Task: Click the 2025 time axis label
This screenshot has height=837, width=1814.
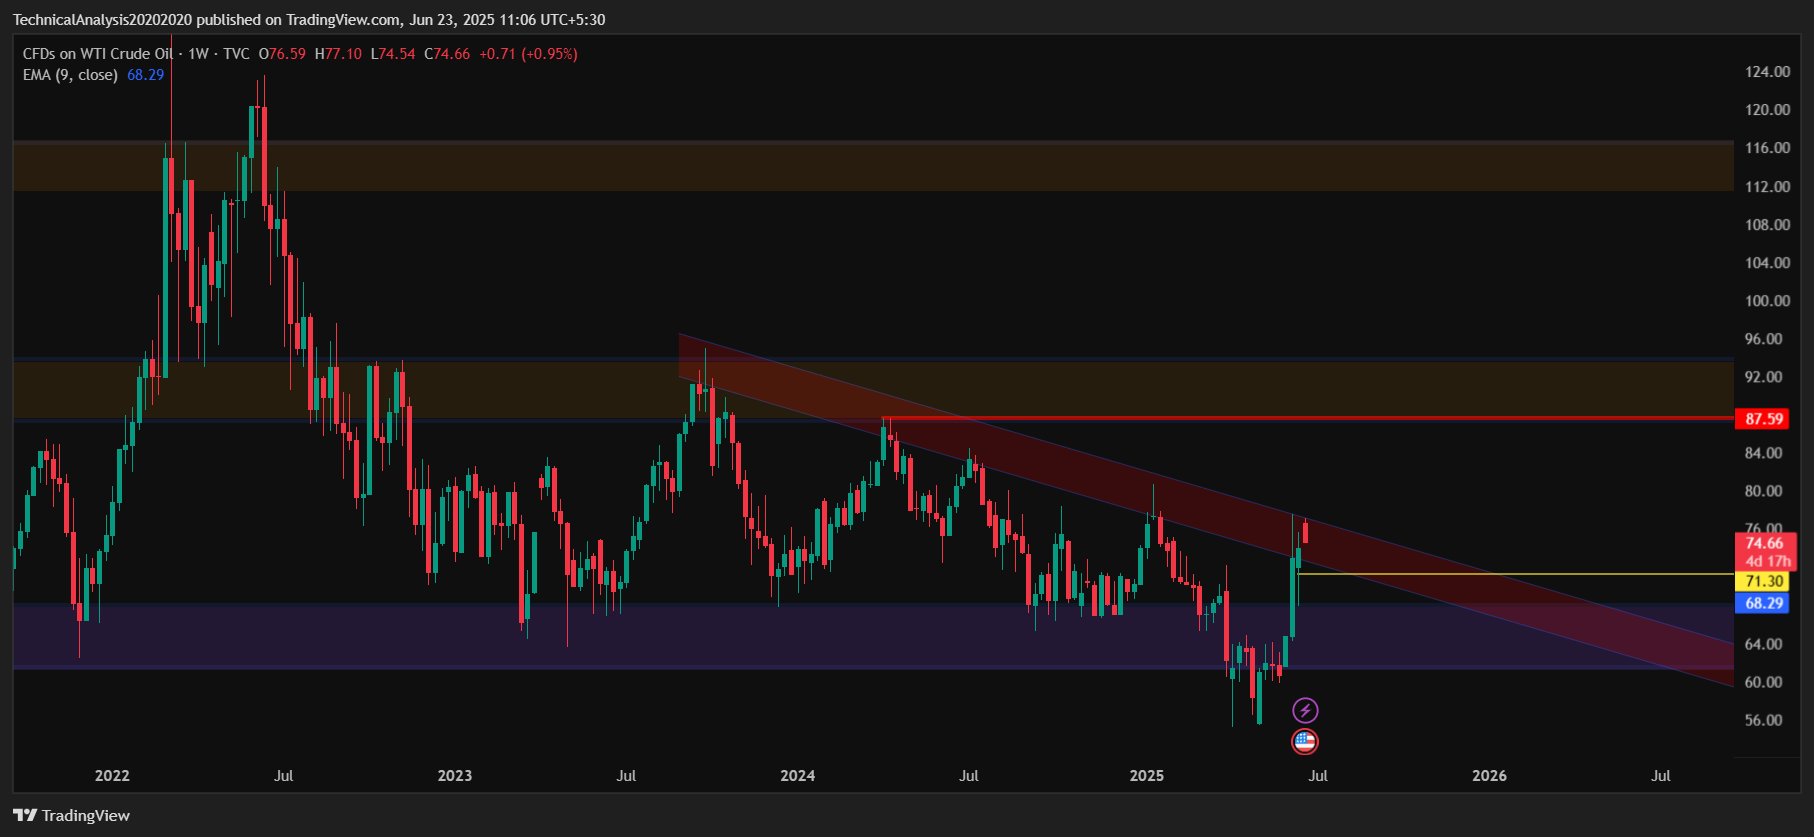Action: (1147, 776)
